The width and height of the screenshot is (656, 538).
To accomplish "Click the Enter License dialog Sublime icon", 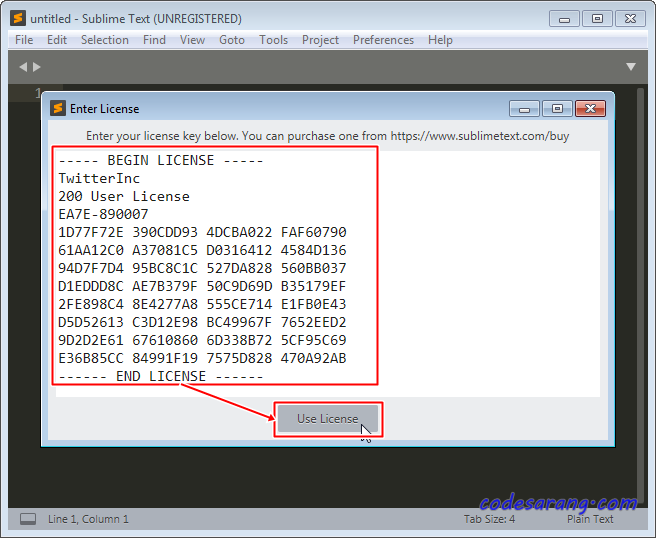I will click(x=58, y=108).
